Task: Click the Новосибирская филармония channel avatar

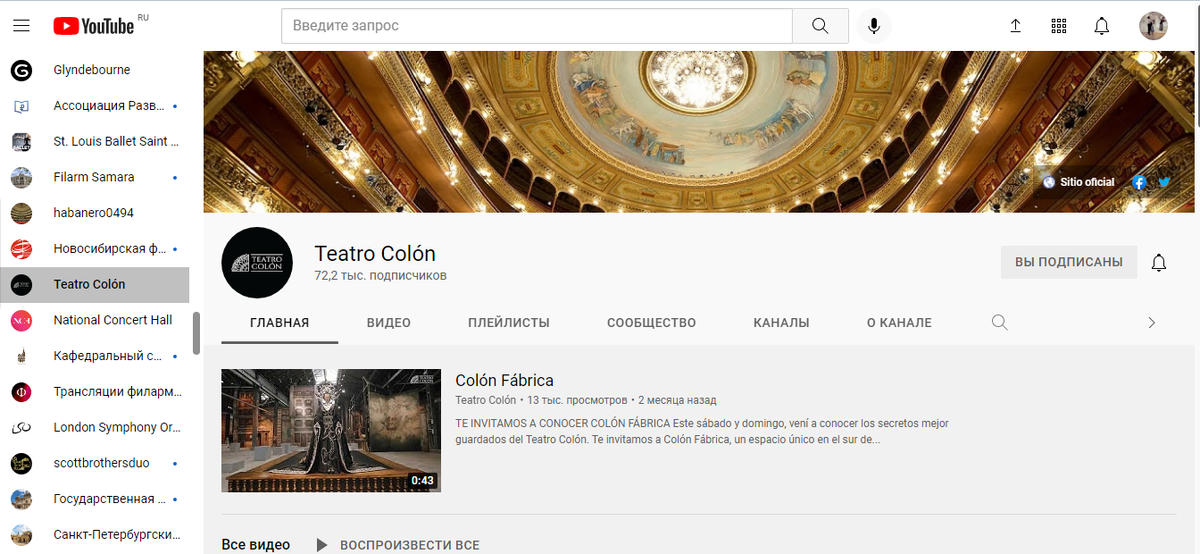Action: click(21, 248)
